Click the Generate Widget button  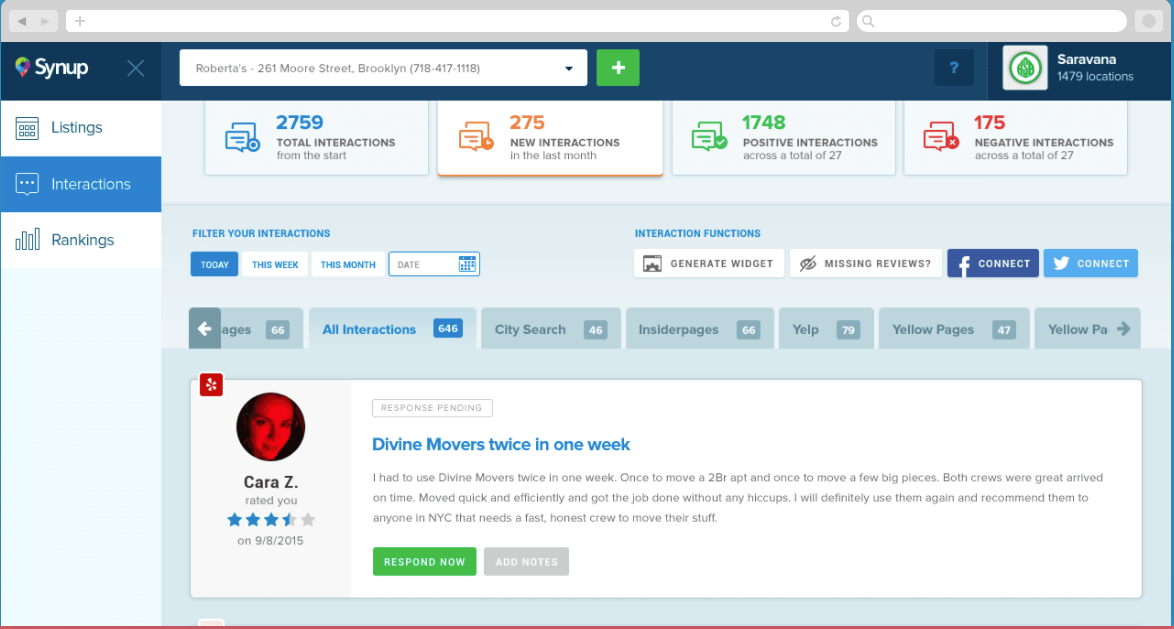709,264
